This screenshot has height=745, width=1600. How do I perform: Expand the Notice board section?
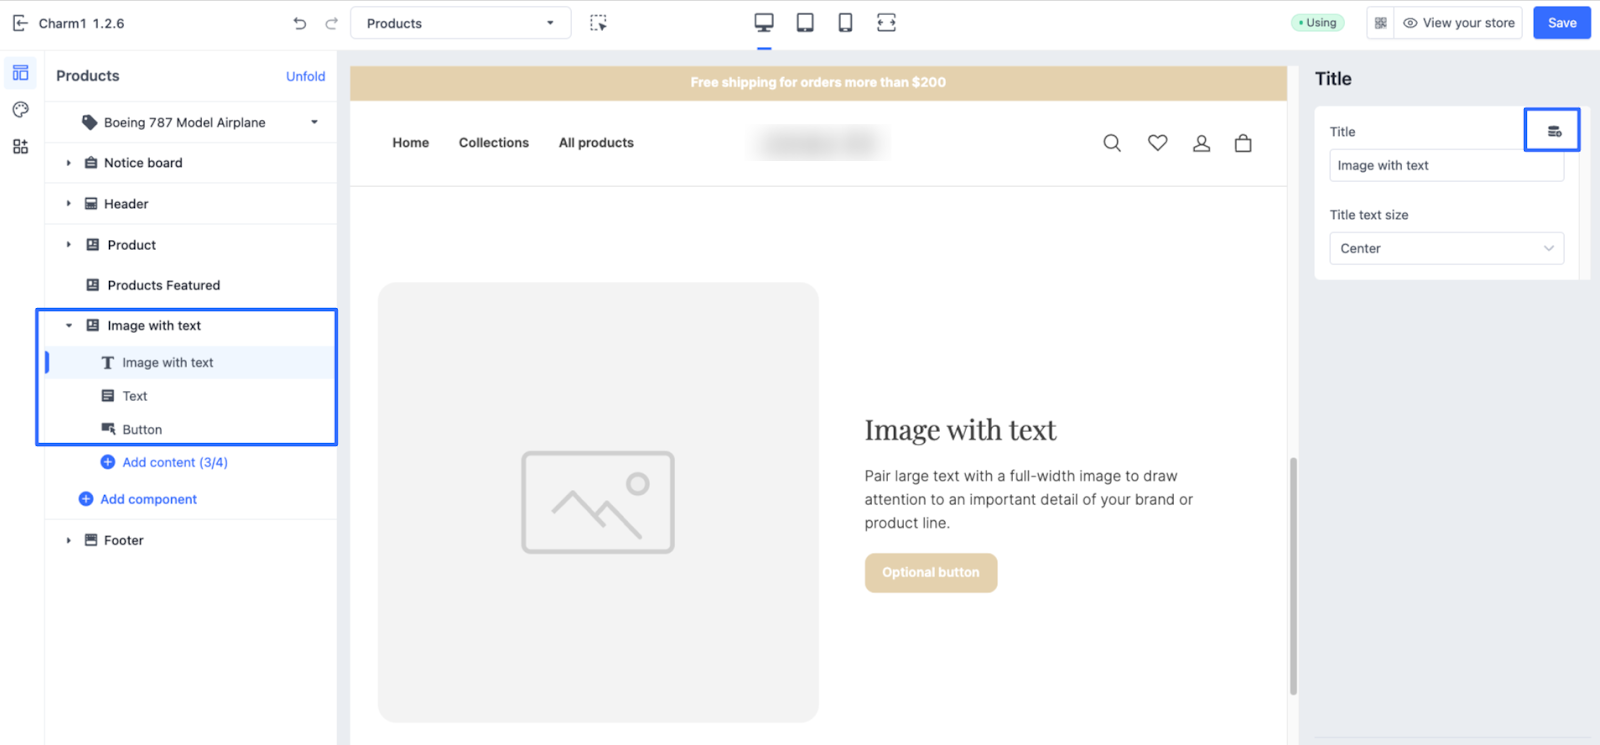(x=69, y=163)
